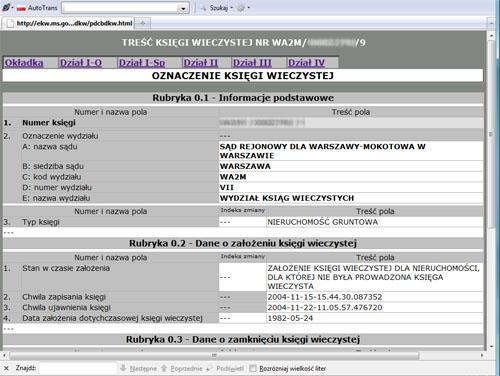Click the AutoTrans toolbar logo icon
The width and height of the screenshot is (500, 376).
point(6,7)
